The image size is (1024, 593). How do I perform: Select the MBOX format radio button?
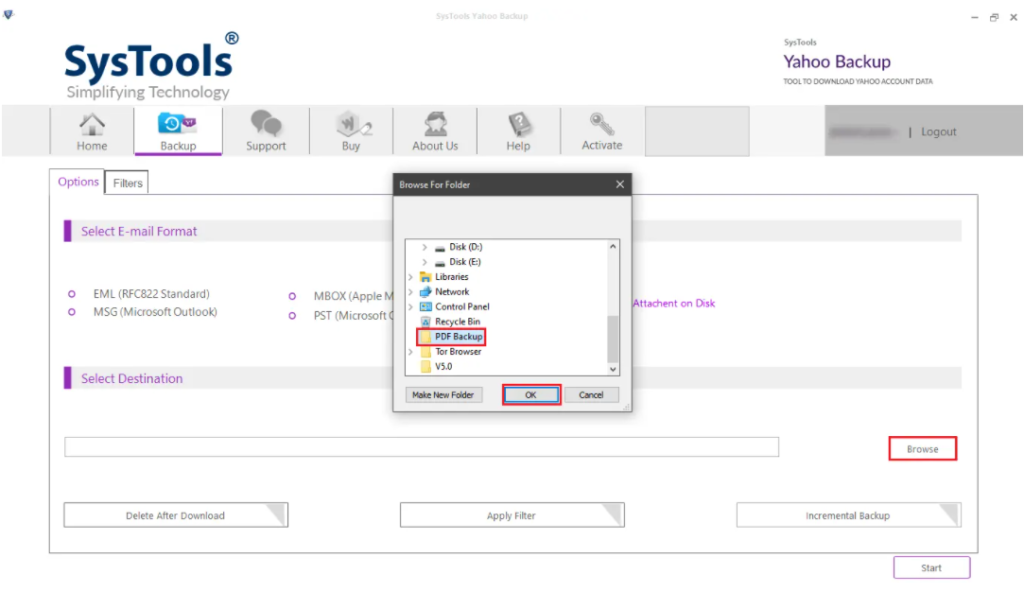(292, 296)
